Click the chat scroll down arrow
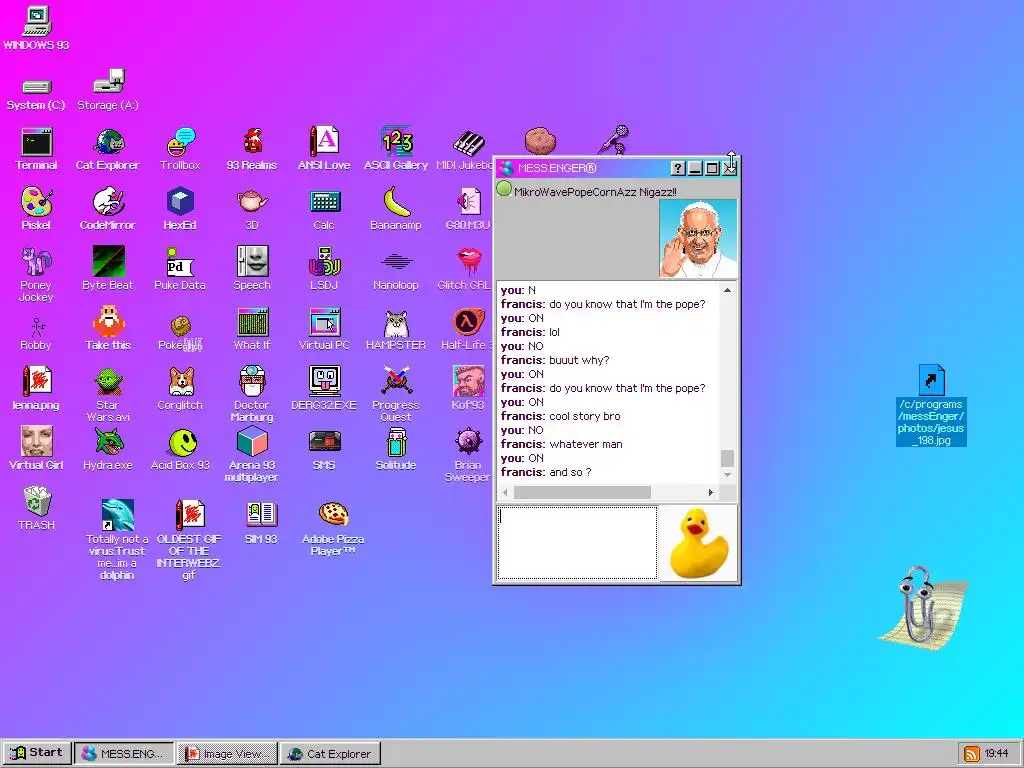This screenshot has width=1024, height=768. click(x=728, y=475)
